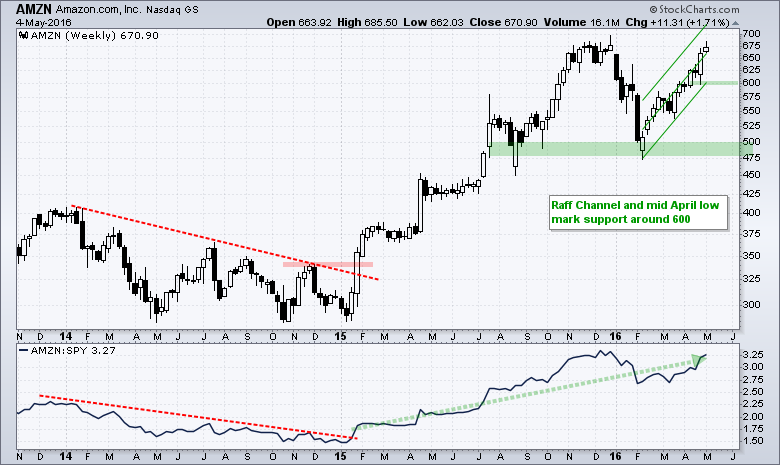Click the 550 price axis label

tap(751, 110)
